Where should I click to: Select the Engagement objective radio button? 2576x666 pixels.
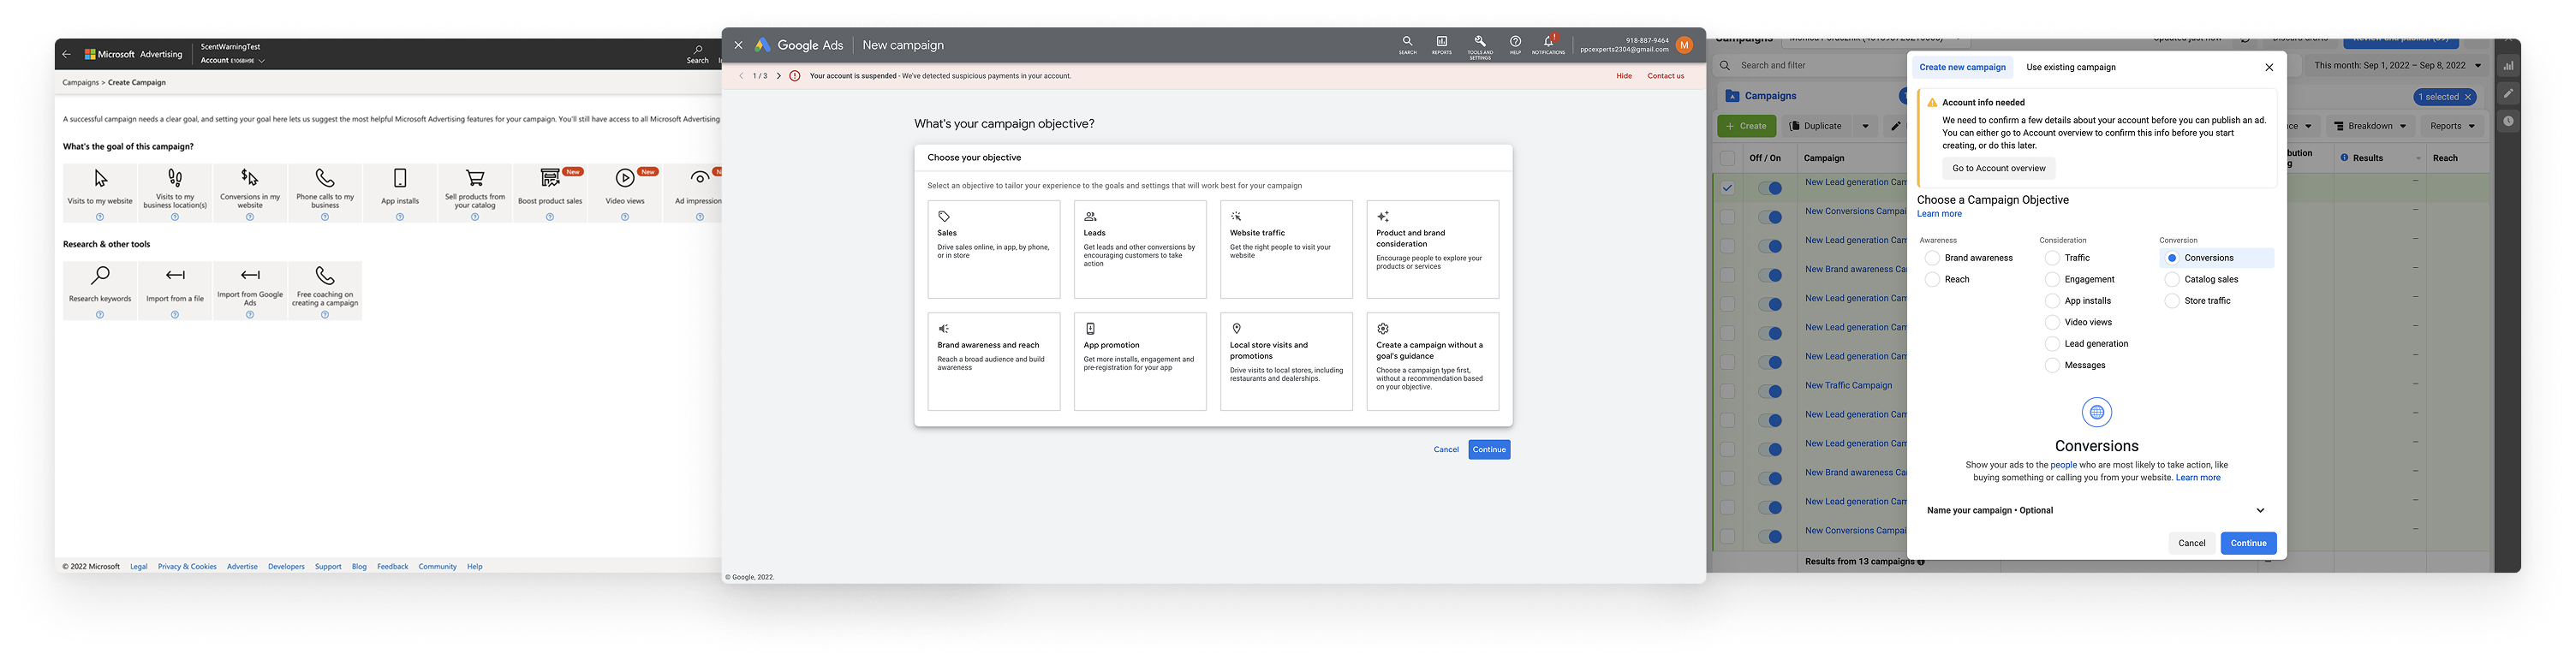(x=2052, y=280)
